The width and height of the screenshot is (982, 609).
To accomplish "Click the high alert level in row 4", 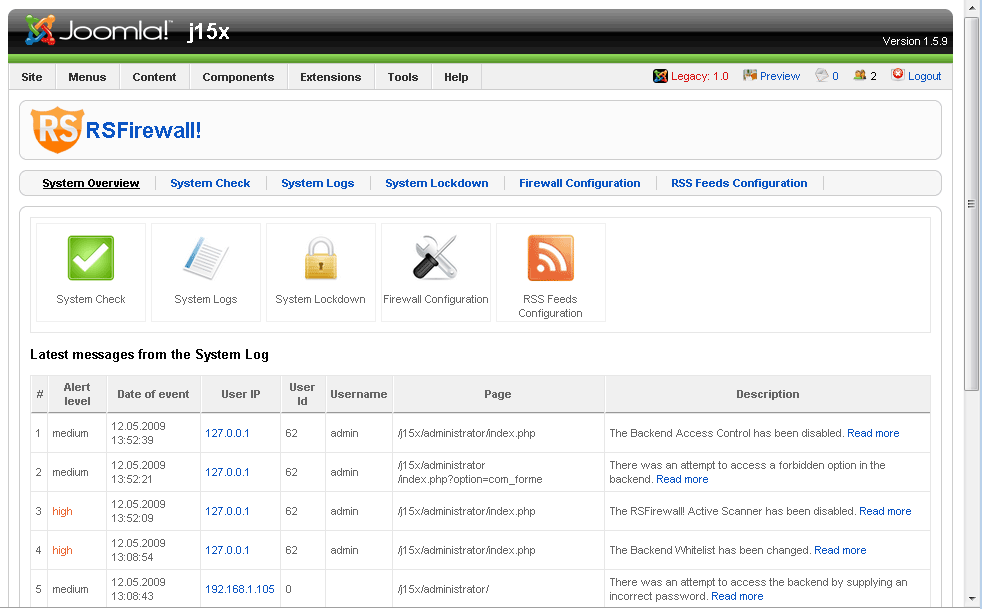I will 62,549.
